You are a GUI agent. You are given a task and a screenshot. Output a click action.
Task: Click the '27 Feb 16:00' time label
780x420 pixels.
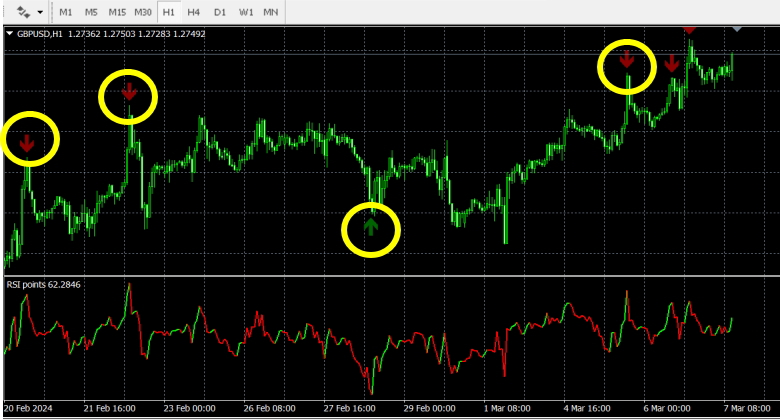[349, 409]
